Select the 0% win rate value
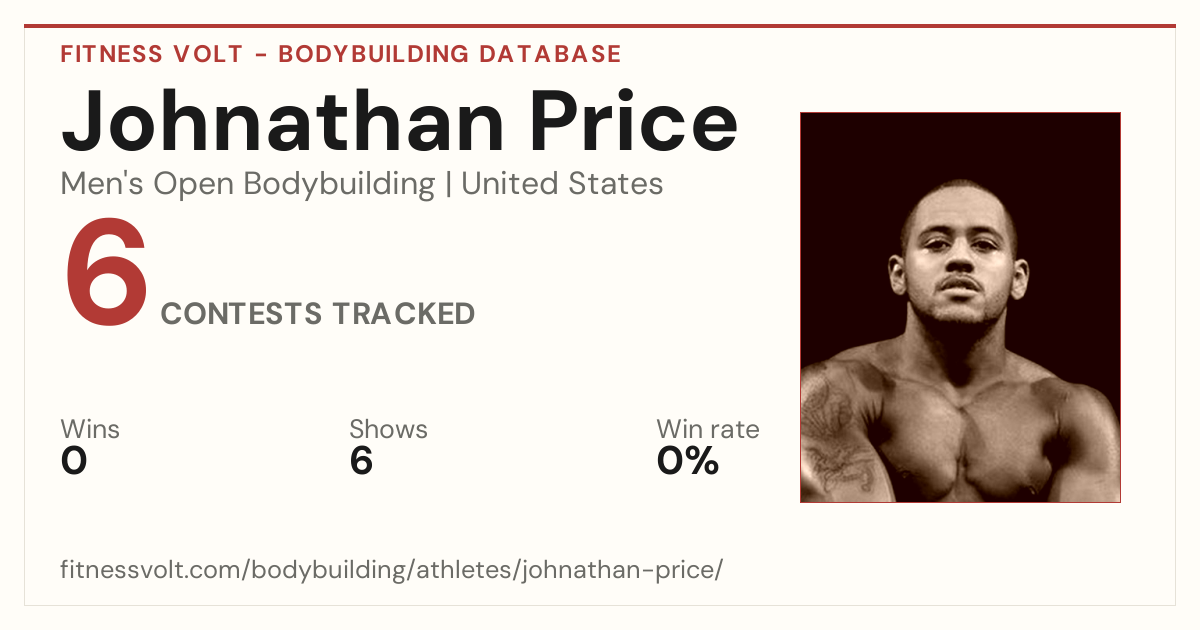This screenshot has width=1200, height=630. [688, 461]
